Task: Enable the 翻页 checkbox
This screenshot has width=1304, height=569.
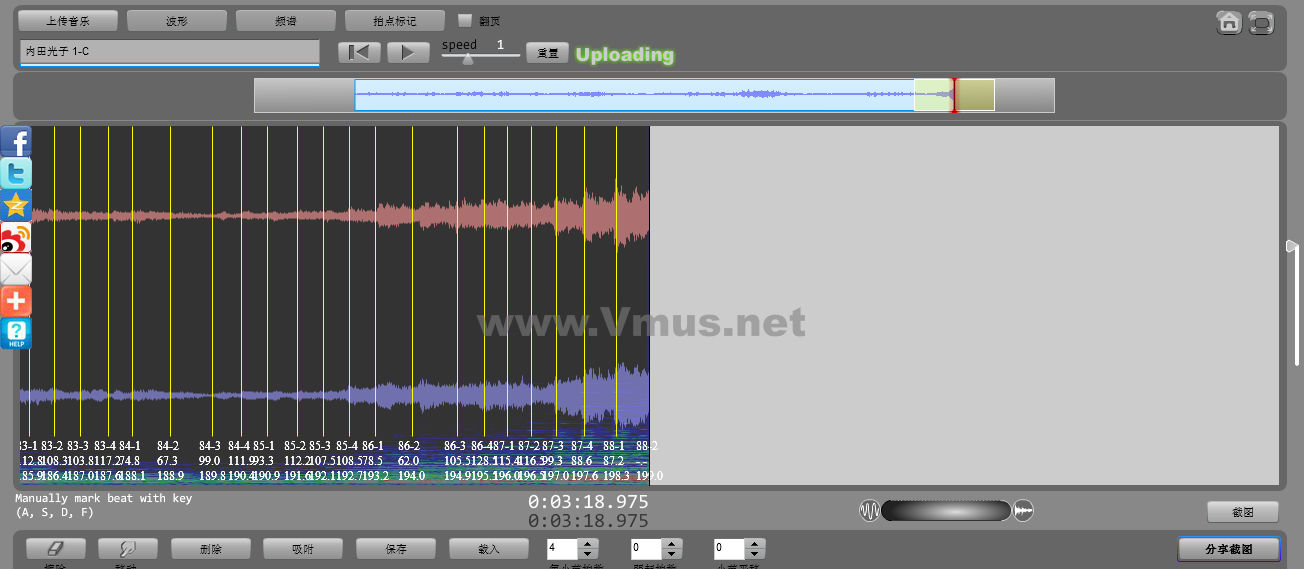Action: click(464, 20)
